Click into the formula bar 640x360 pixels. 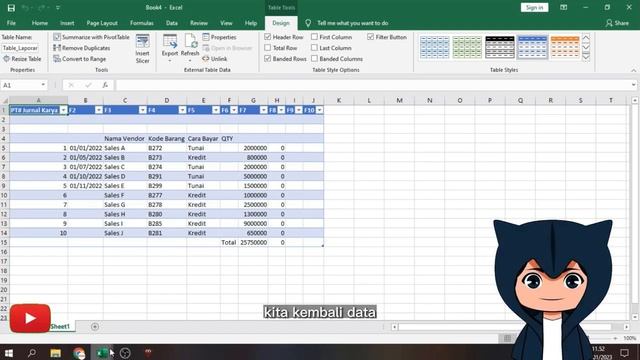373,85
